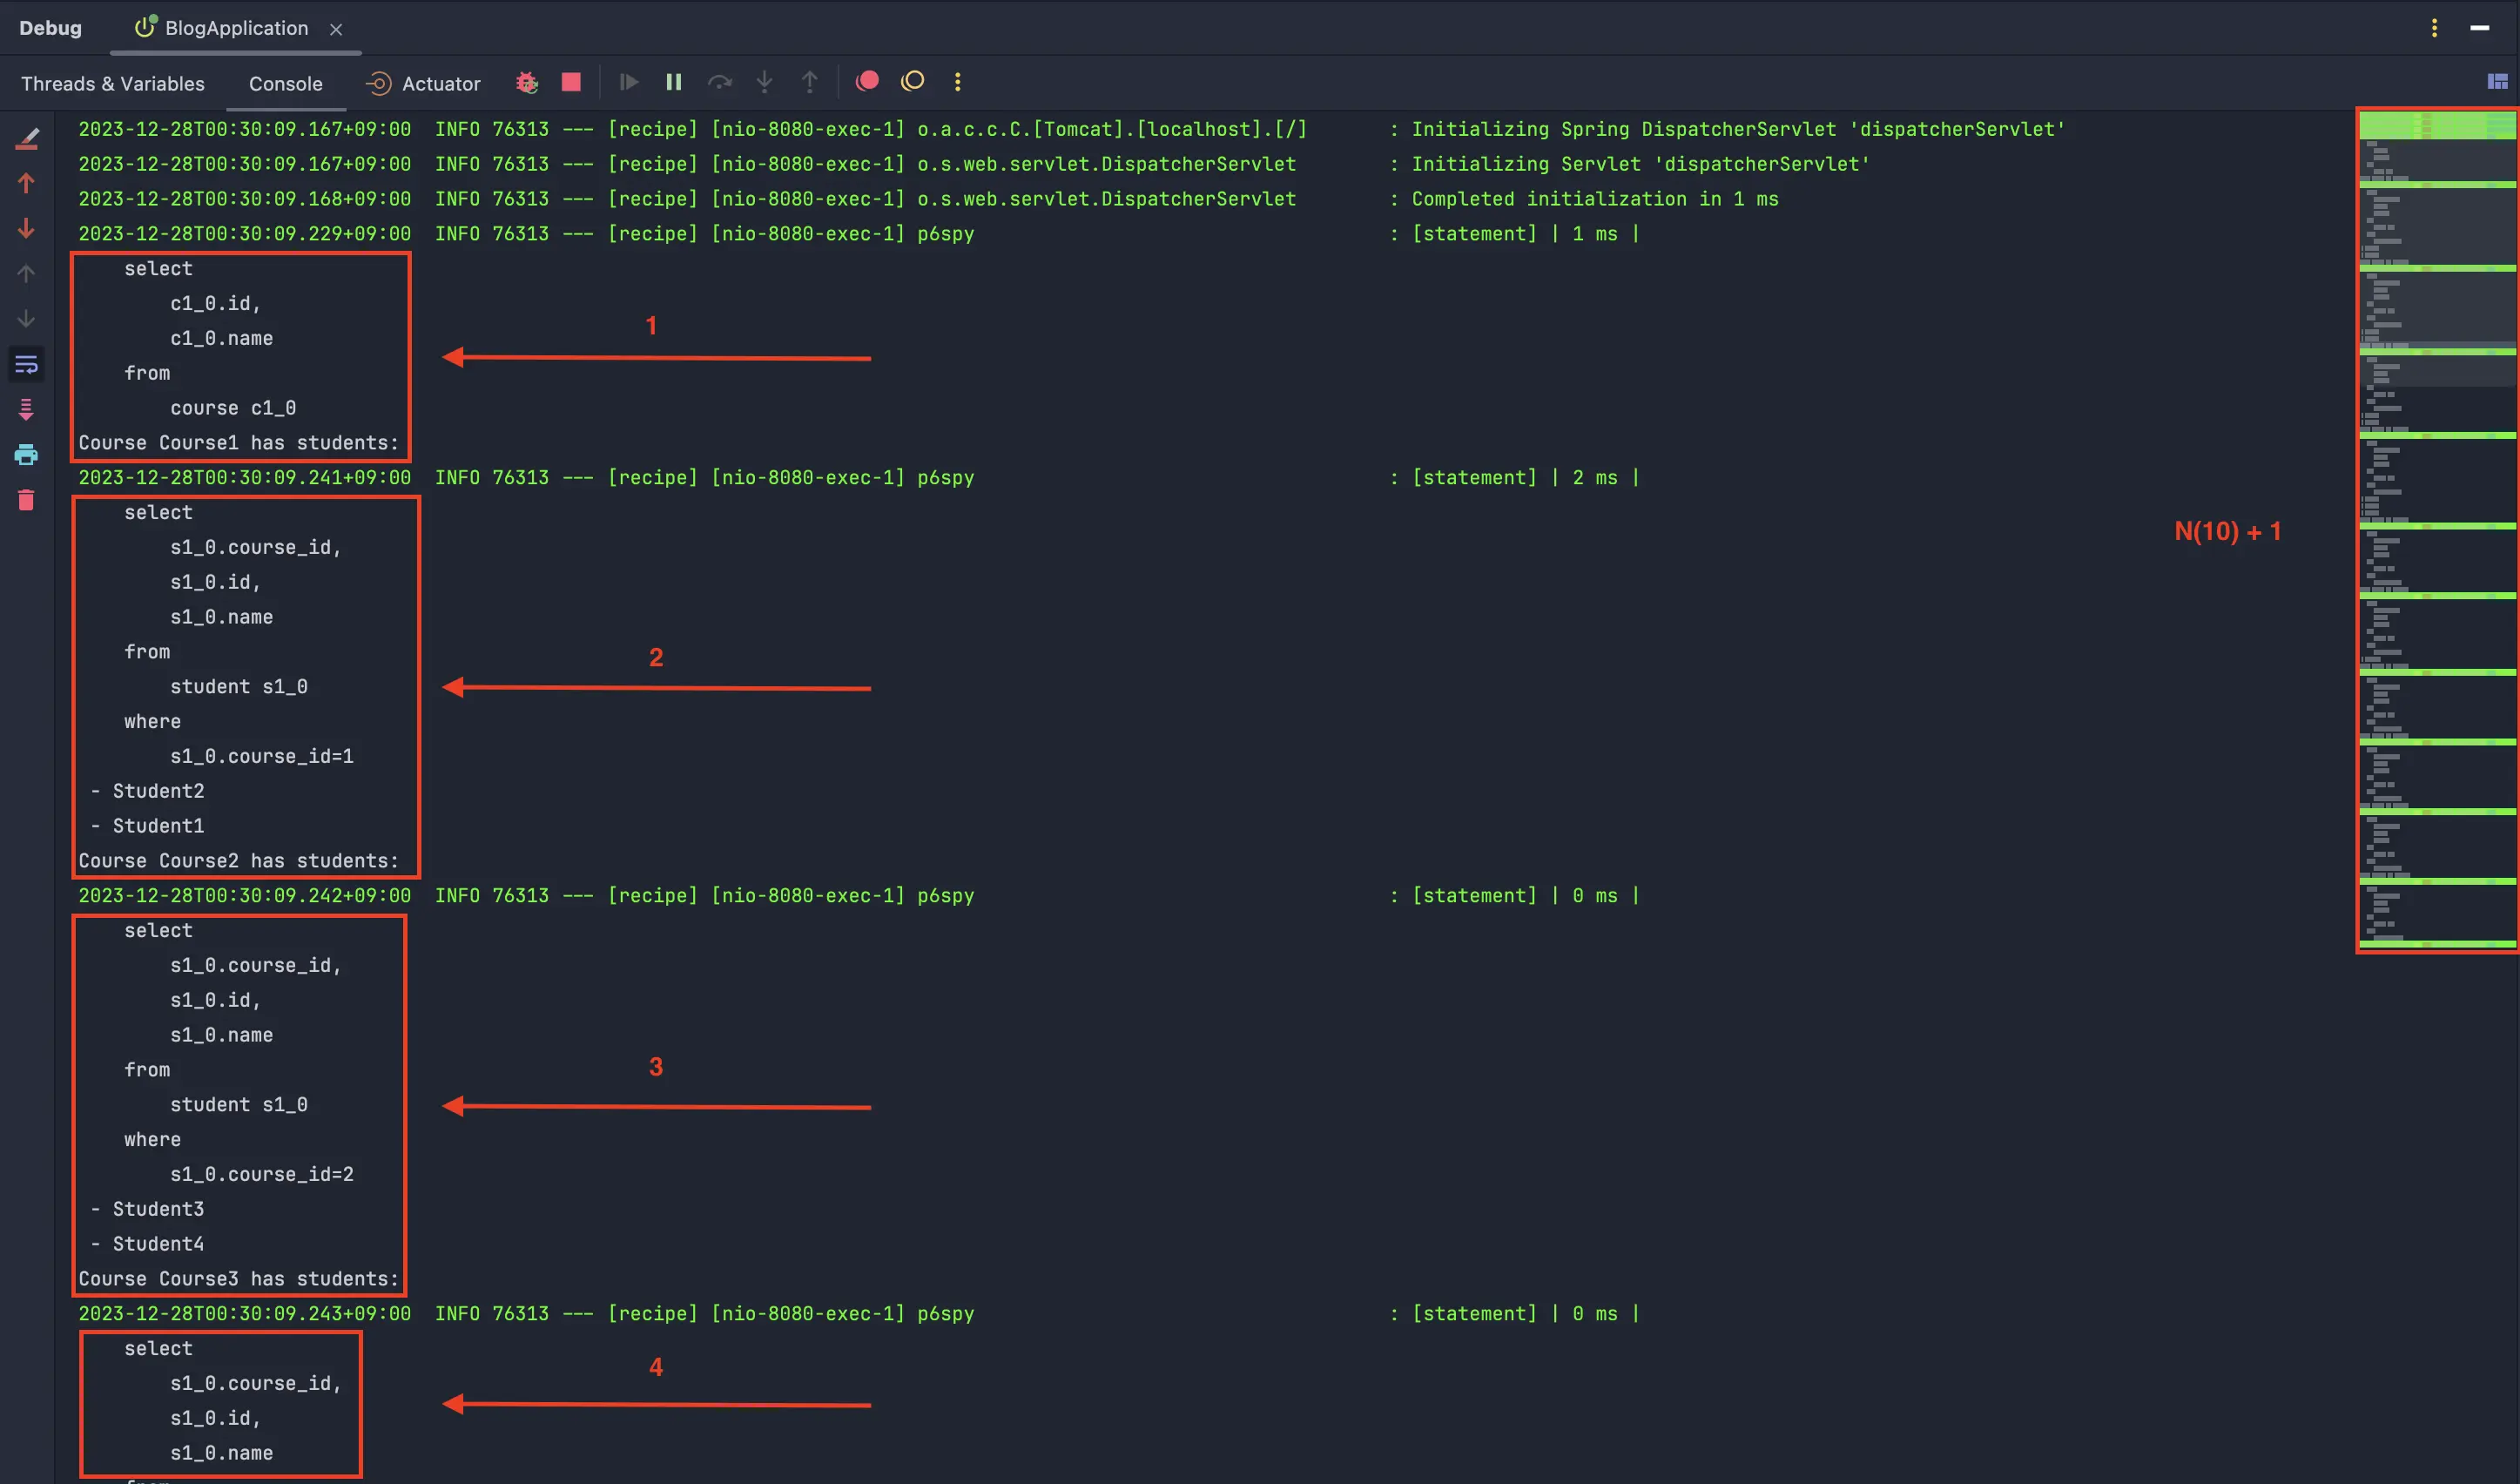The height and width of the screenshot is (1484, 2520).
Task: Pause the program execution
Action: click(674, 82)
